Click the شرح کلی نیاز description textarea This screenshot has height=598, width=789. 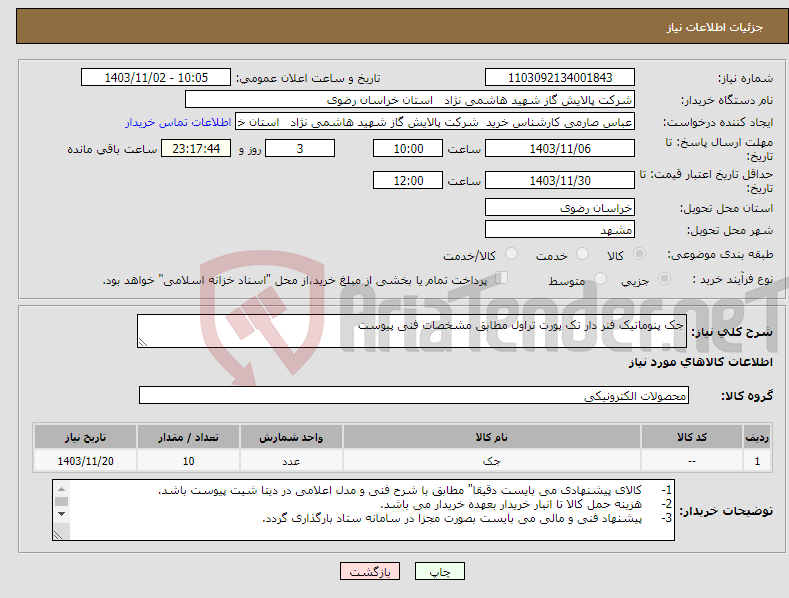coord(412,331)
